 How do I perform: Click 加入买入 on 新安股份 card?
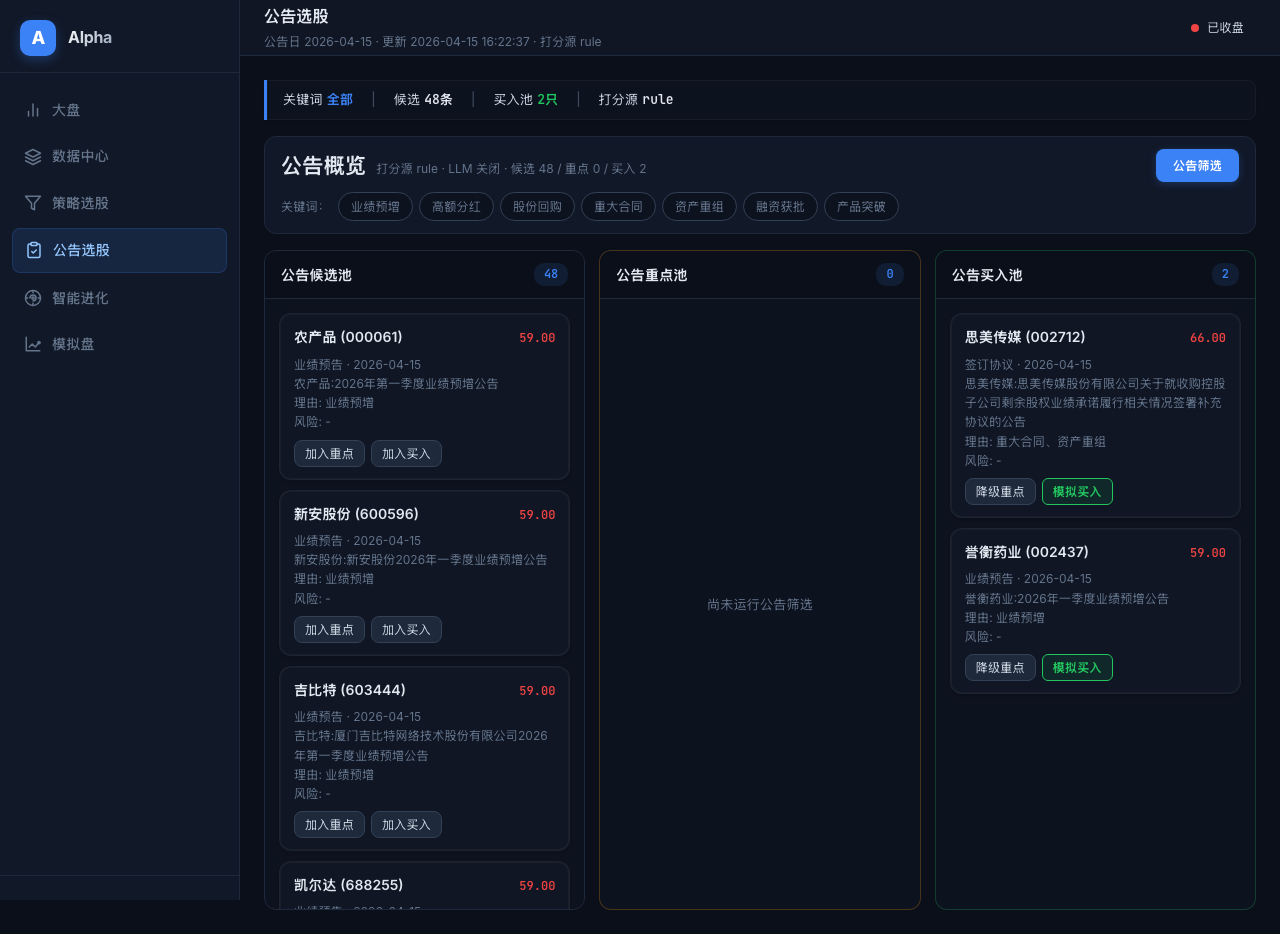coord(406,629)
